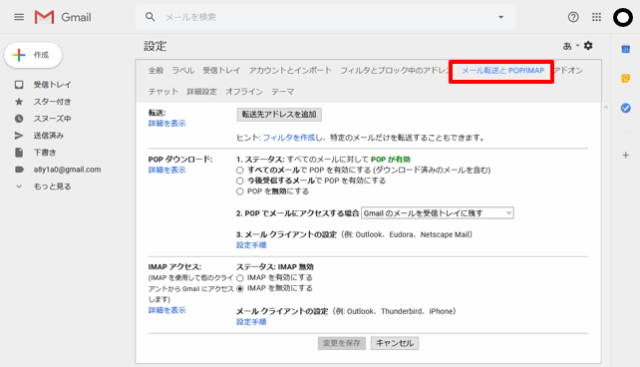The width and height of the screenshot is (640, 367).
Task: Switch to メール転送と POP/IMAP tab
Action: (x=502, y=71)
